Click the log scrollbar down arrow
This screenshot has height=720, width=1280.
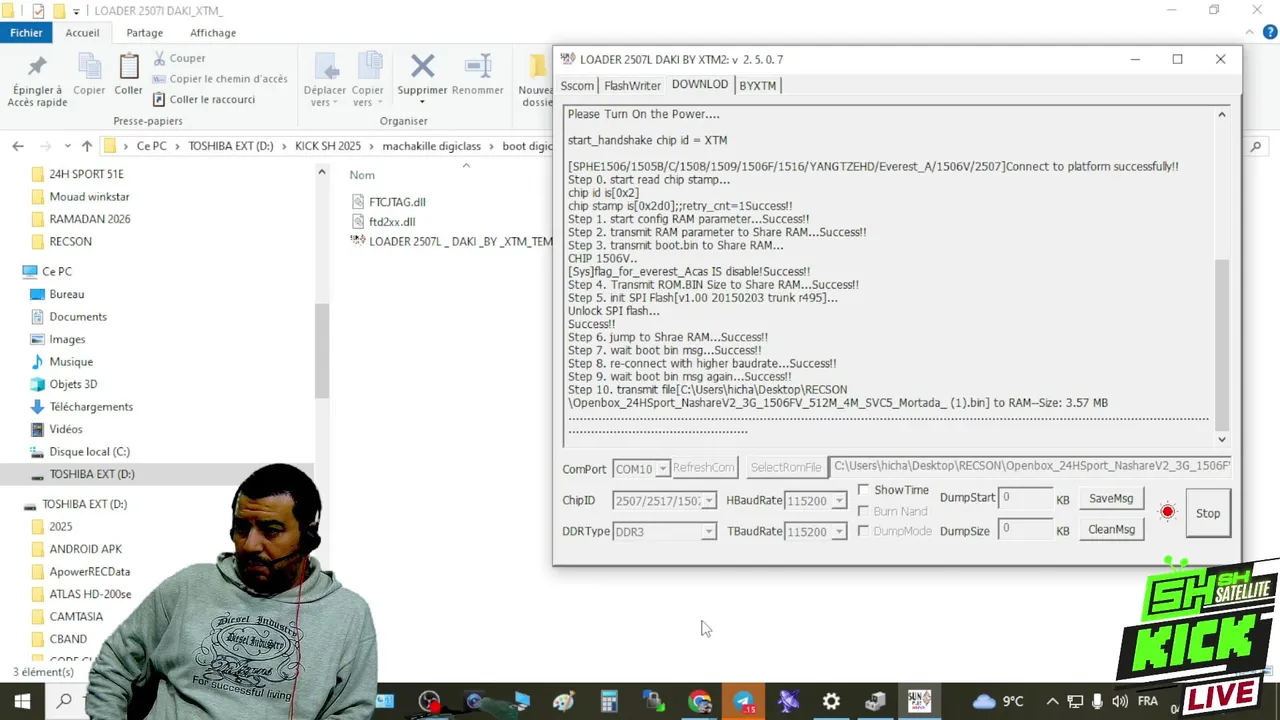(x=1222, y=439)
